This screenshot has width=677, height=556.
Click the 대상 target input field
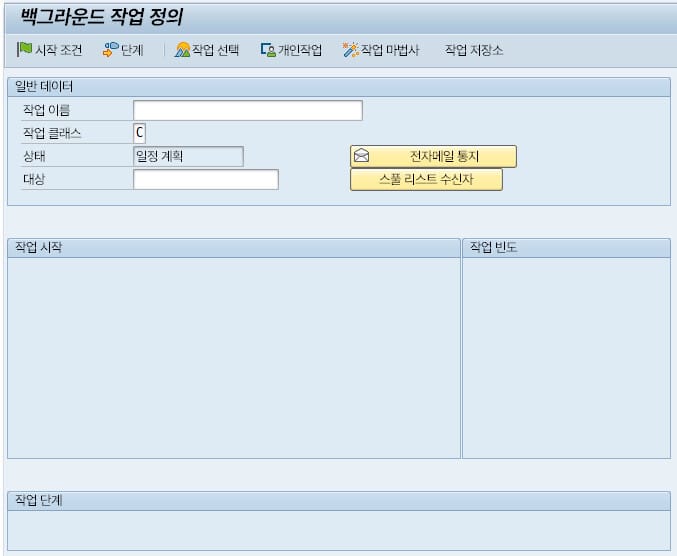[205, 180]
